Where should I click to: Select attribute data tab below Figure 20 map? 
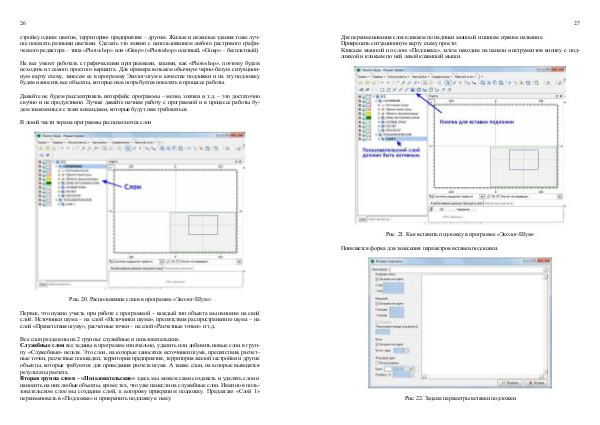pyautogui.click(x=136, y=268)
